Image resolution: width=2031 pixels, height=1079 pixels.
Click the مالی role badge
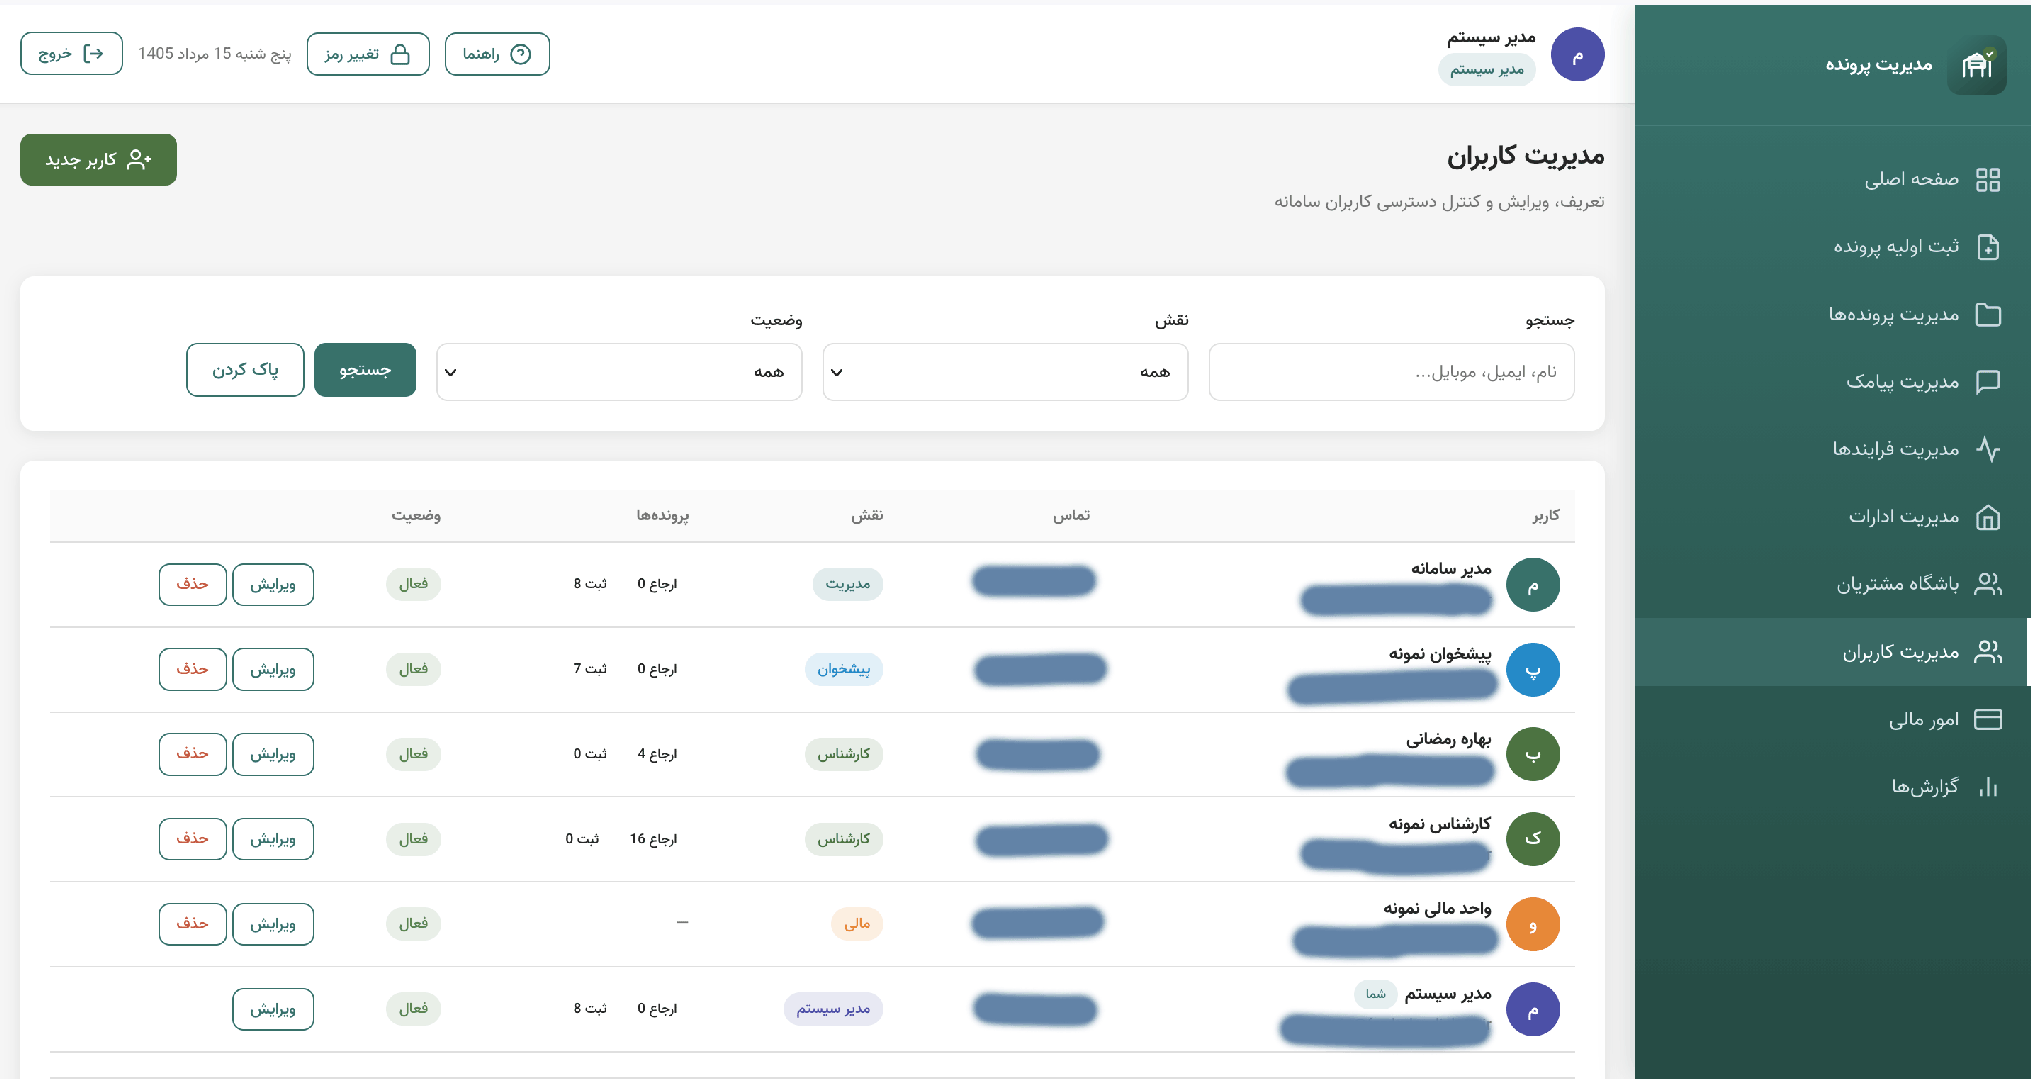[857, 924]
